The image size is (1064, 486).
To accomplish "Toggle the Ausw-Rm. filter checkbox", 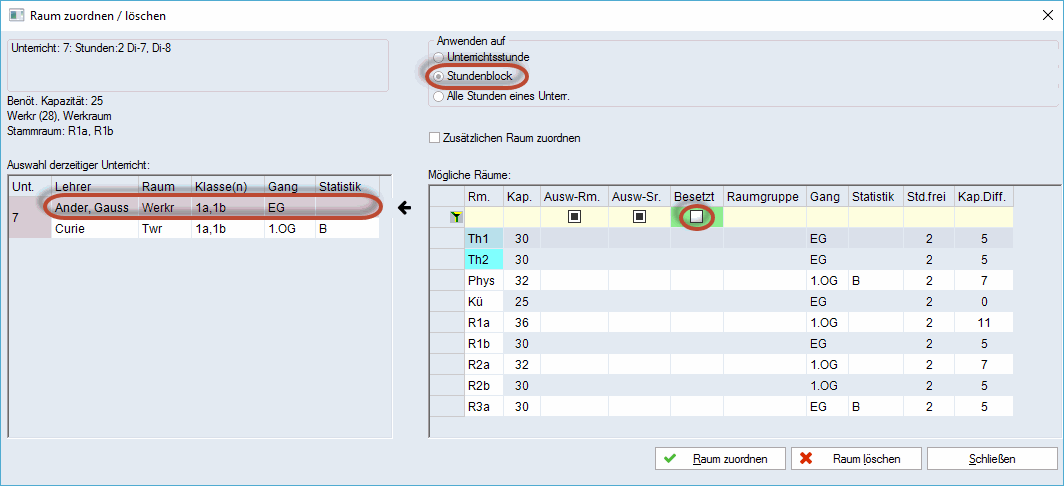I will pyautogui.click(x=574, y=217).
